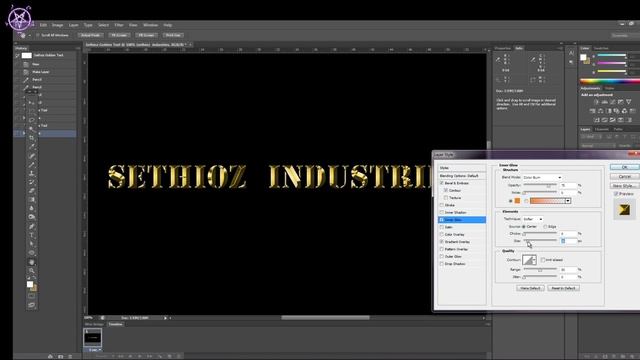Viewport: 640px width, 360px height.
Task: Select the Path Selection tool
Action: coord(32,244)
